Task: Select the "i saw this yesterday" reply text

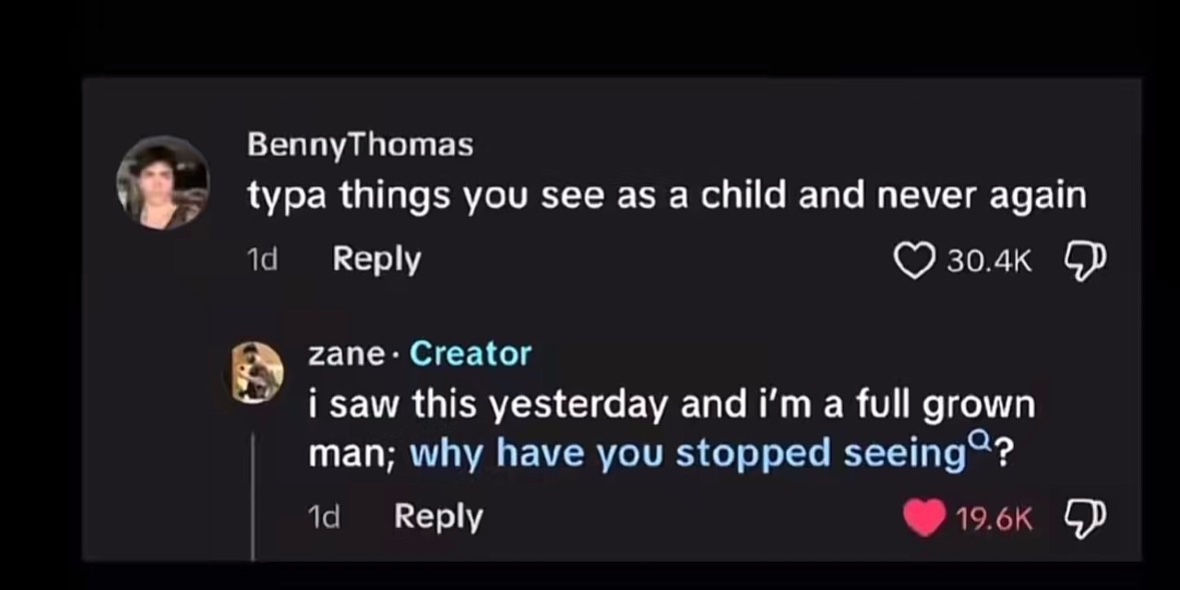Action: click(x=672, y=430)
